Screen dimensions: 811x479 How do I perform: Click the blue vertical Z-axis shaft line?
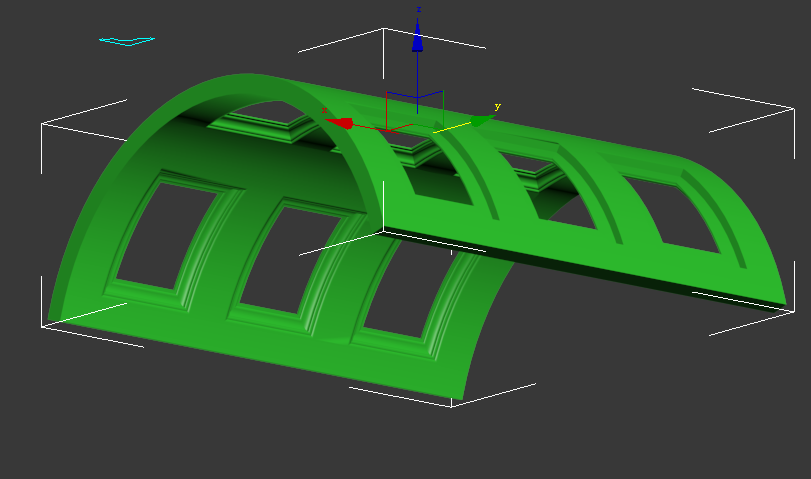(417, 80)
